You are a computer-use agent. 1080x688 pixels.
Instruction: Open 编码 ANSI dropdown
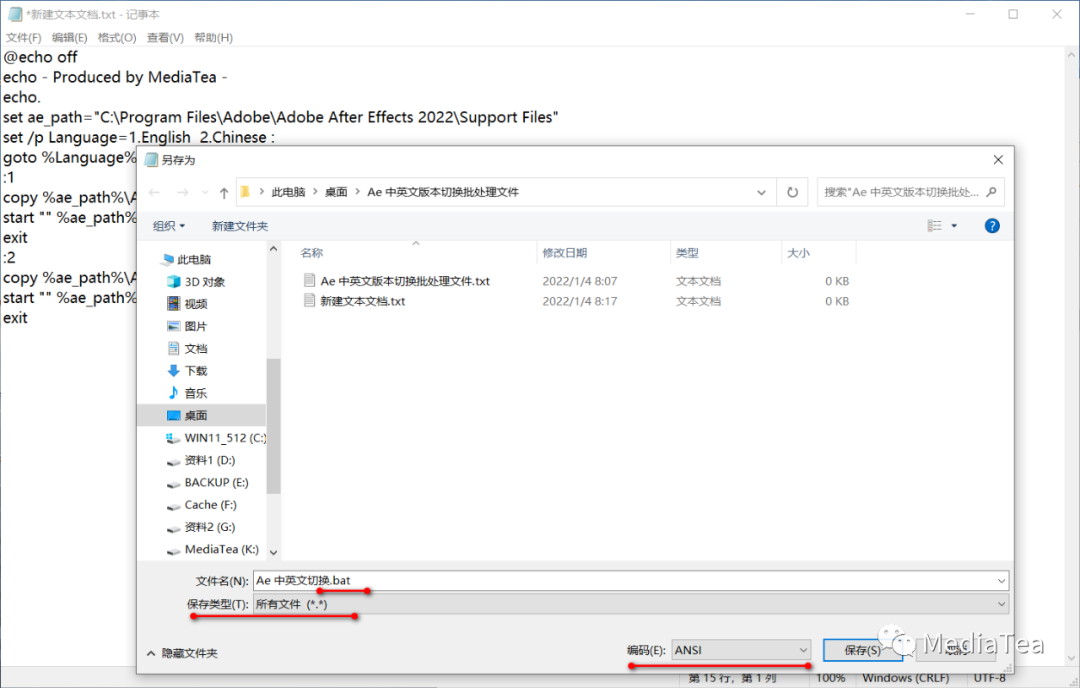pos(741,650)
